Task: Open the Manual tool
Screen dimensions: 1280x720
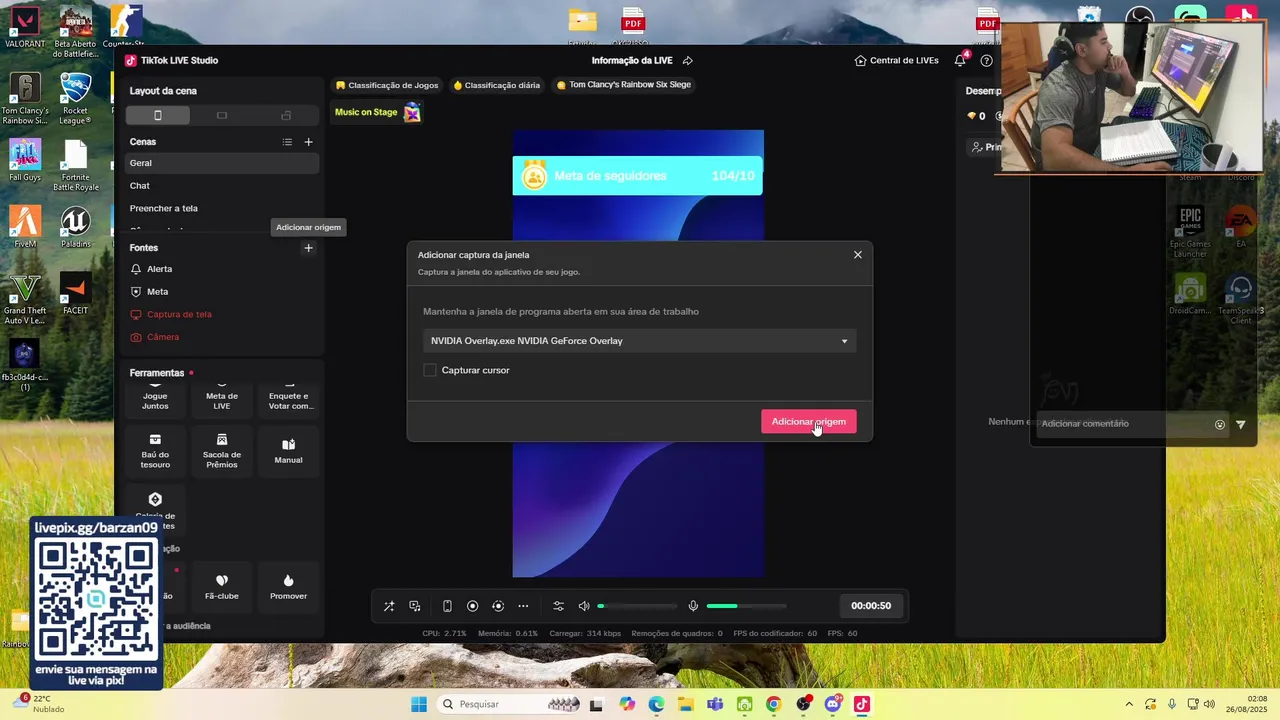Action: [x=288, y=452]
